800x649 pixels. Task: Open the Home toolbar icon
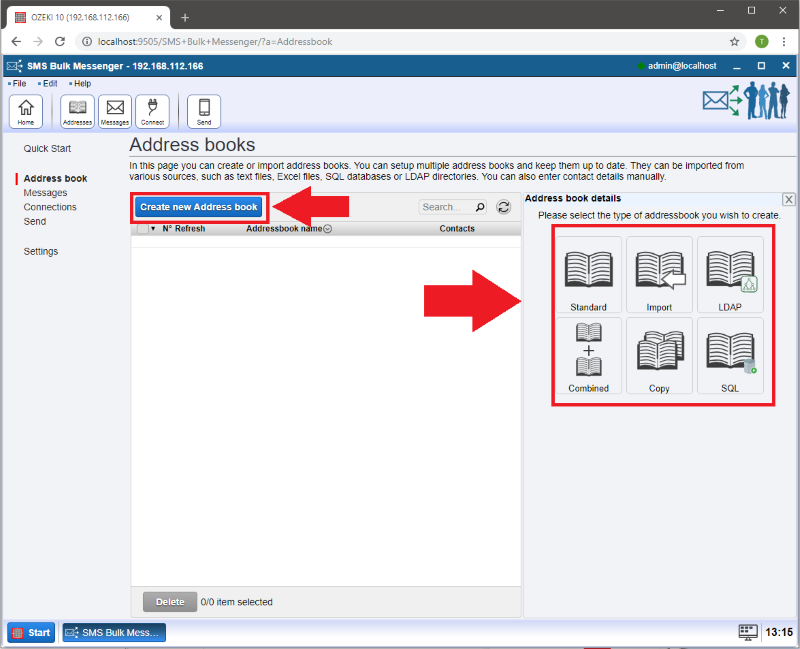click(25, 111)
